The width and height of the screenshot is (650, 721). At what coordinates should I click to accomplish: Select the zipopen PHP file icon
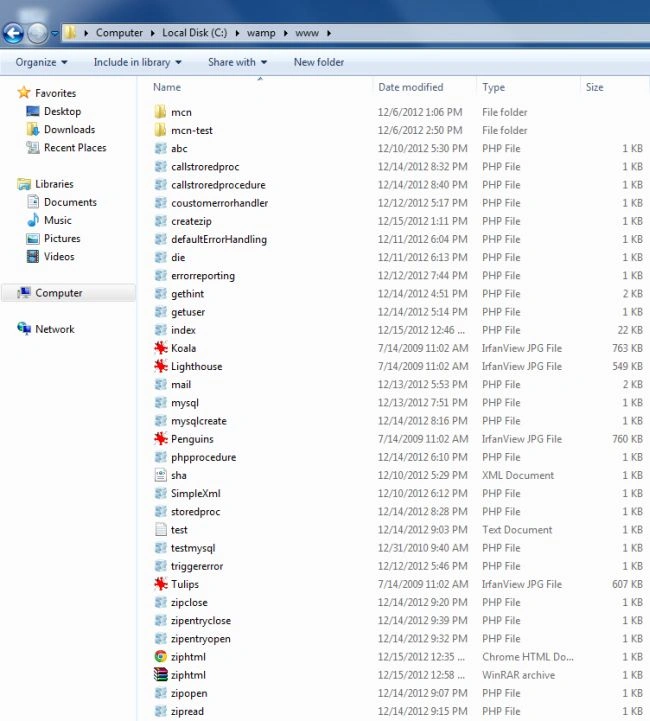[x=160, y=693]
